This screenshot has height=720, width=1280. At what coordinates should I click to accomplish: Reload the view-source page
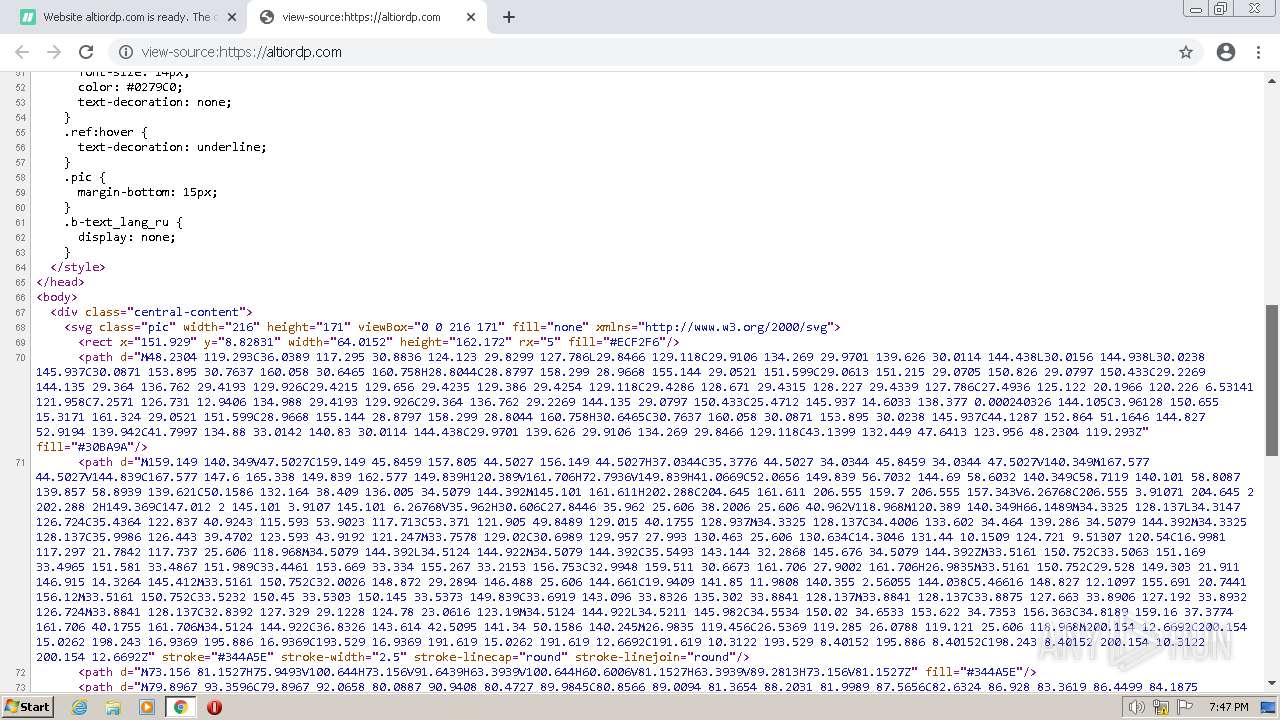(86, 52)
